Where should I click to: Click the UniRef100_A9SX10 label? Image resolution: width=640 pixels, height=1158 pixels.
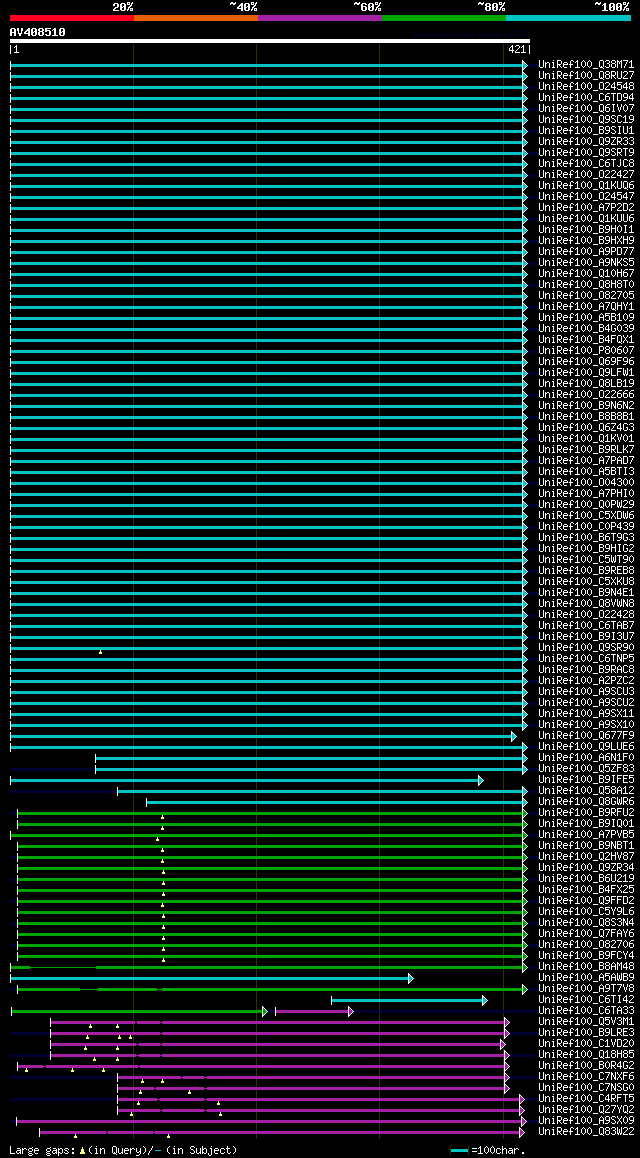click(x=586, y=724)
